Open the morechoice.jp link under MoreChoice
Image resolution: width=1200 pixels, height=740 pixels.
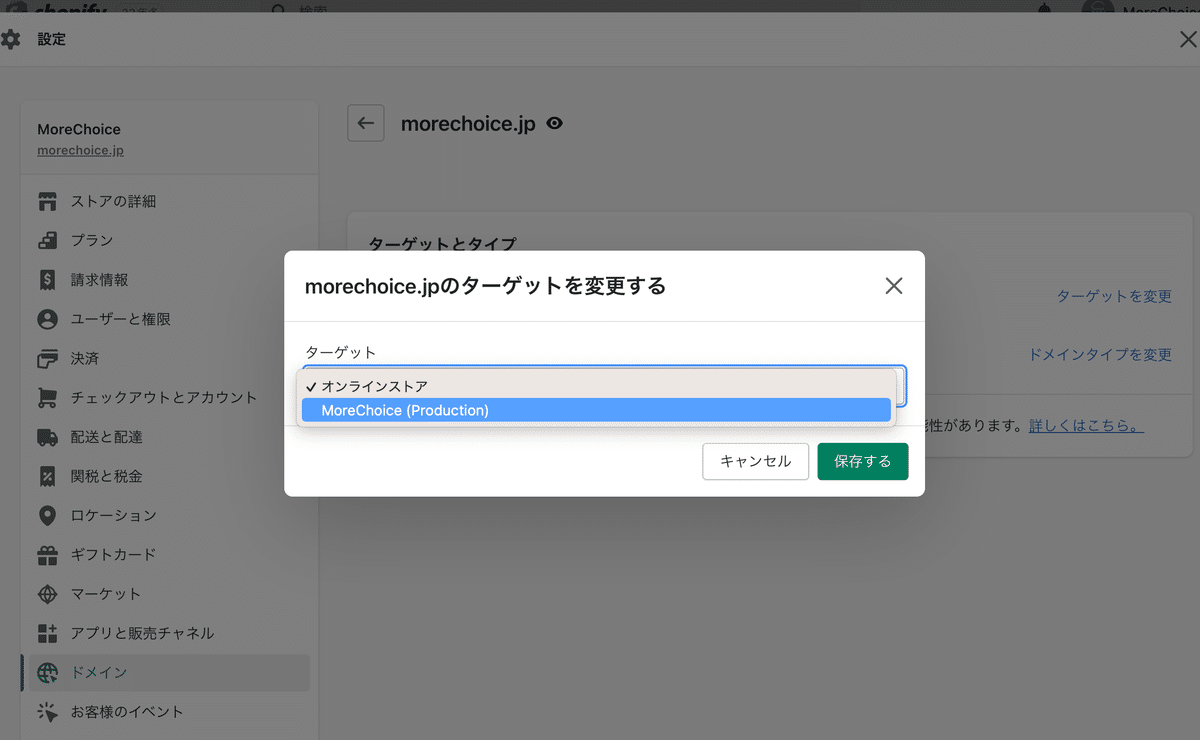click(x=80, y=151)
